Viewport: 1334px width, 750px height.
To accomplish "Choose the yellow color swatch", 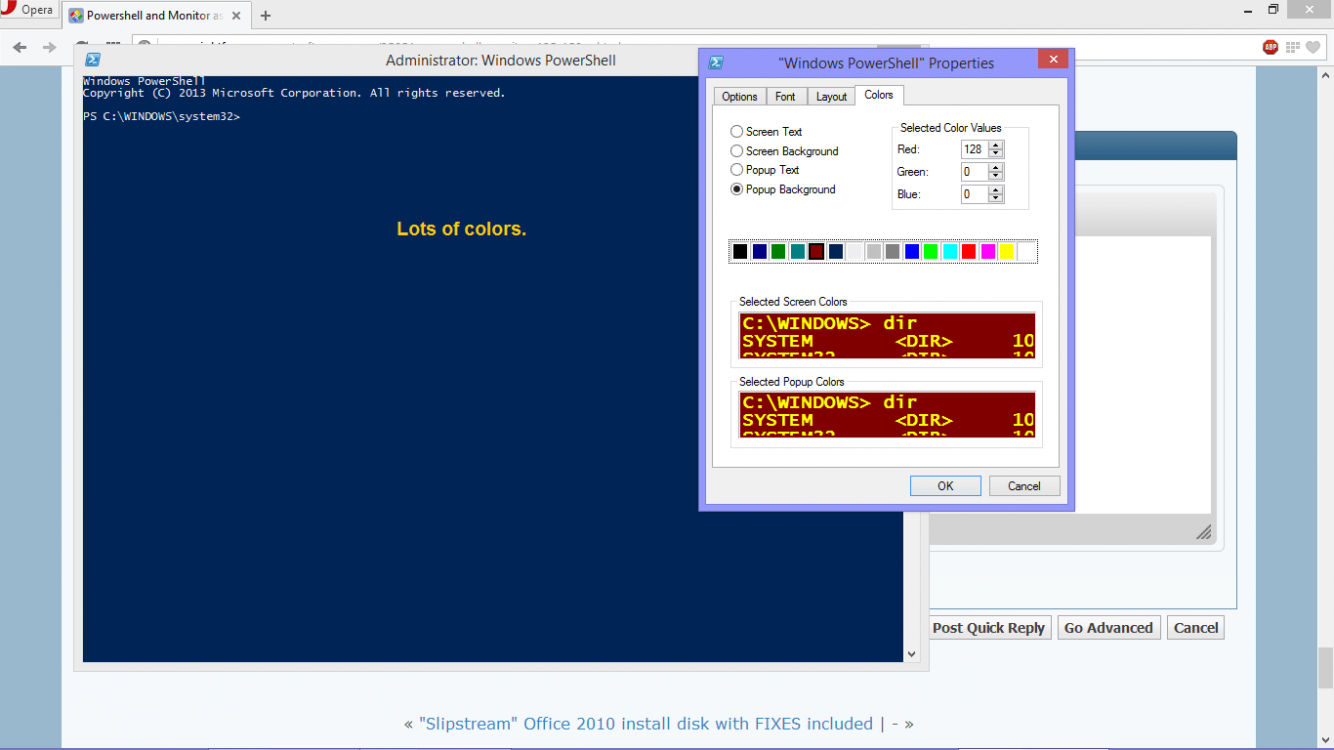I will (1007, 252).
